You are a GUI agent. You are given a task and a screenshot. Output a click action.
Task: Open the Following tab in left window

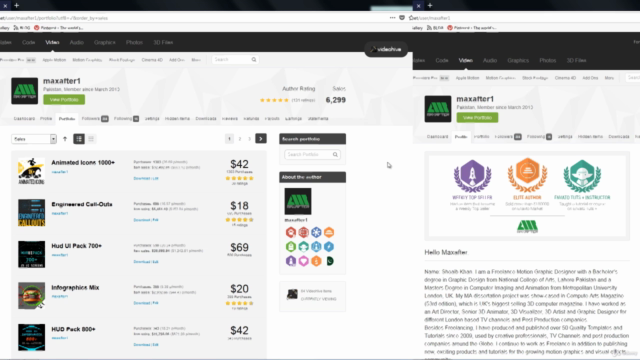coord(126,119)
